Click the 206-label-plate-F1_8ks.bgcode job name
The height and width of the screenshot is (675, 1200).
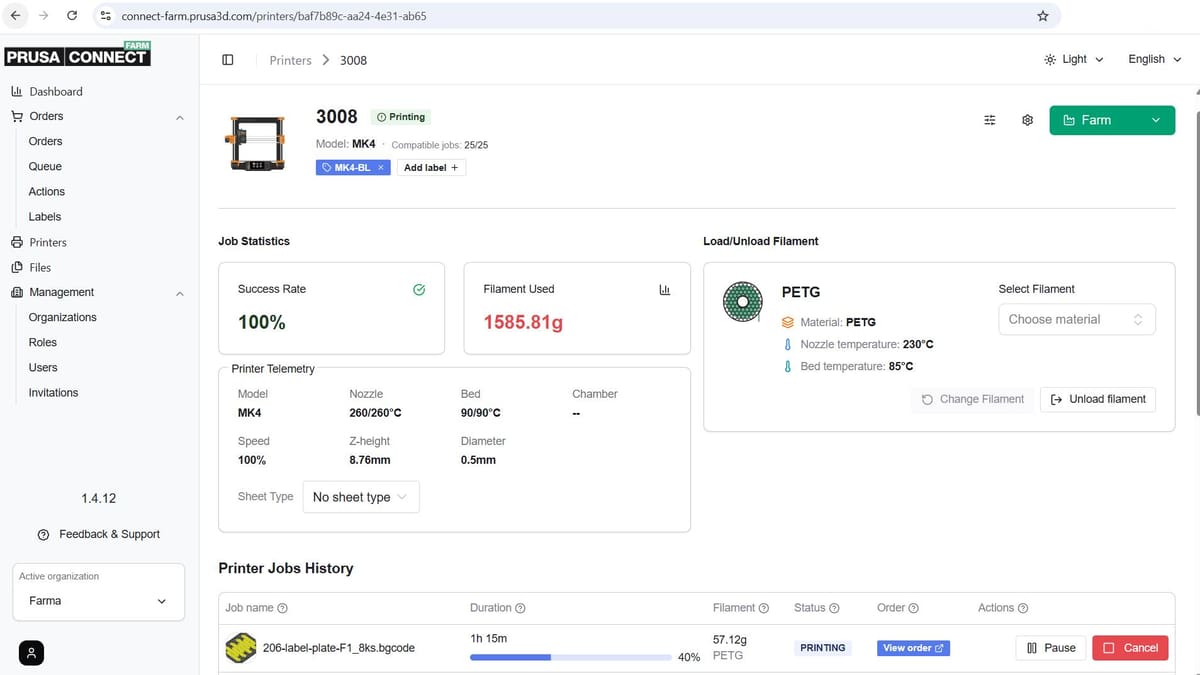(x=339, y=648)
